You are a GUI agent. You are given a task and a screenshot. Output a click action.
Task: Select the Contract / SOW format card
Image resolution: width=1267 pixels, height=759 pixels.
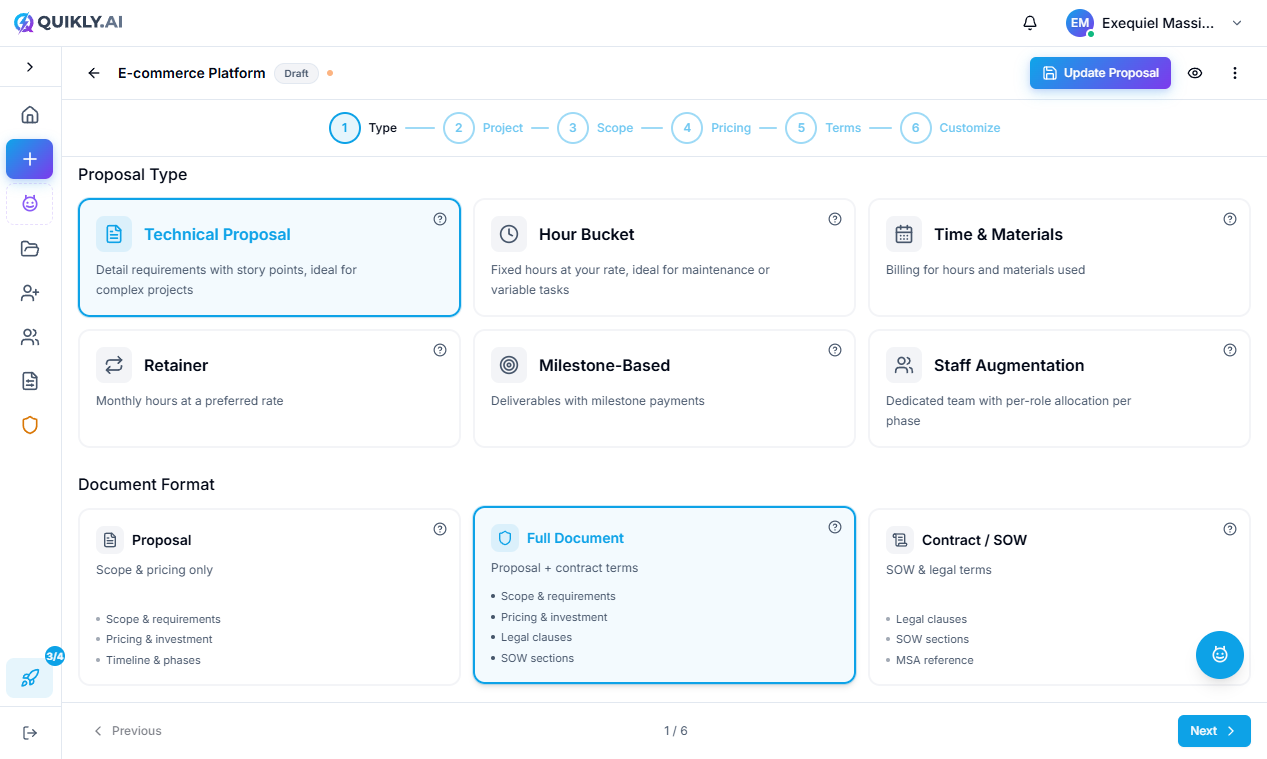click(x=1059, y=597)
